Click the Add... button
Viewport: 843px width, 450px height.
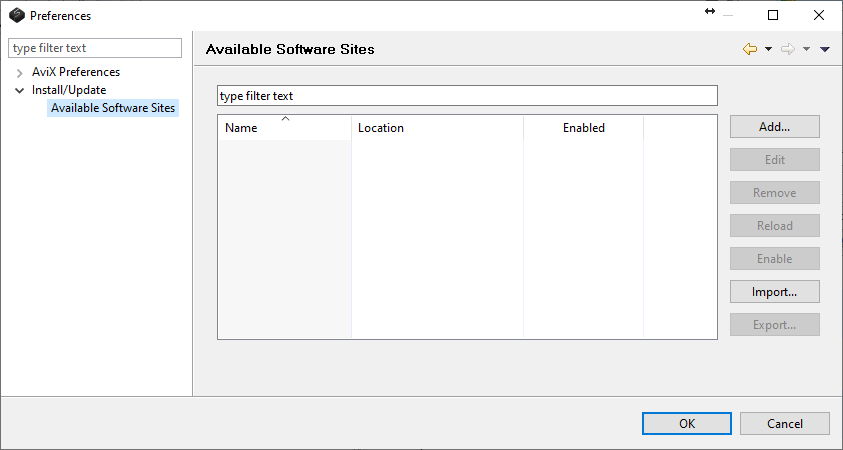tap(774, 127)
